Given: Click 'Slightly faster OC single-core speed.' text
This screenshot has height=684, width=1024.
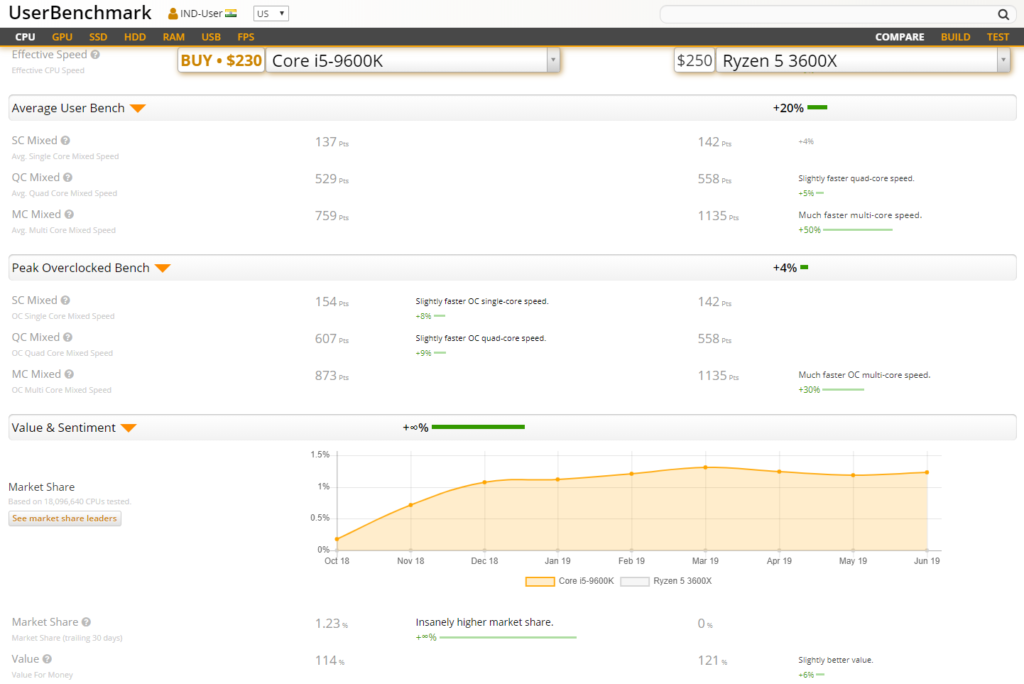Looking at the screenshot, I should click(482, 302).
